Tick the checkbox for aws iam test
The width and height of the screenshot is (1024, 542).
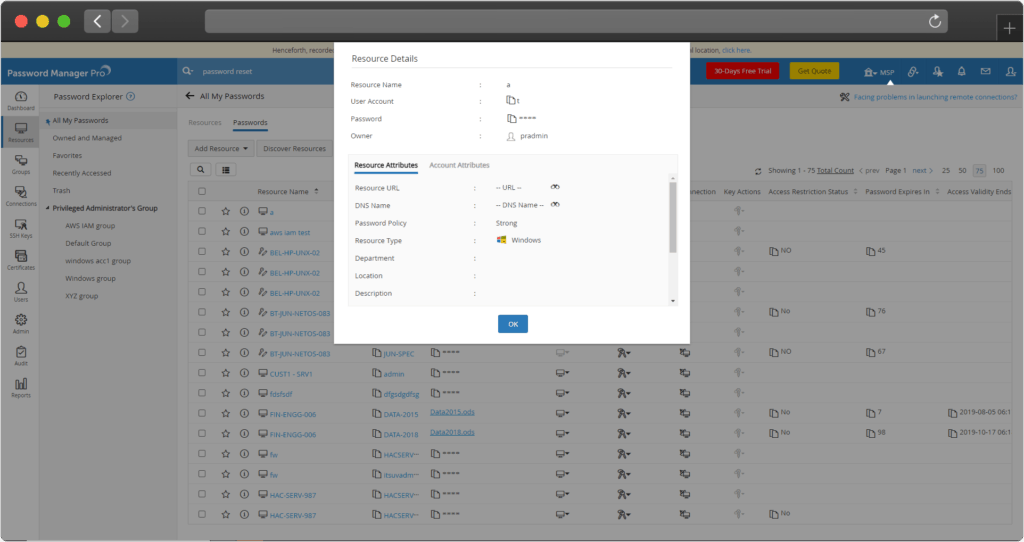point(202,231)
